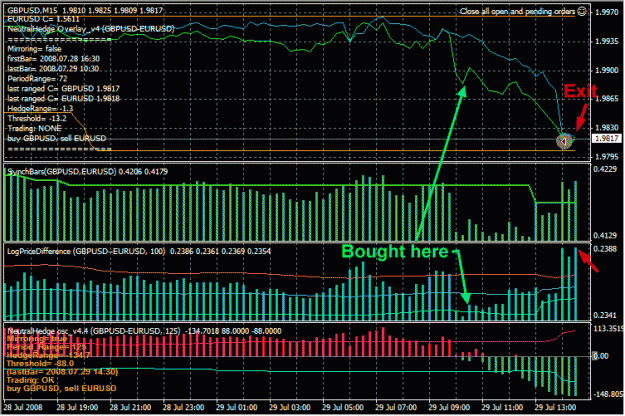Click the 1.9900 price scale label

click(607, 70)
